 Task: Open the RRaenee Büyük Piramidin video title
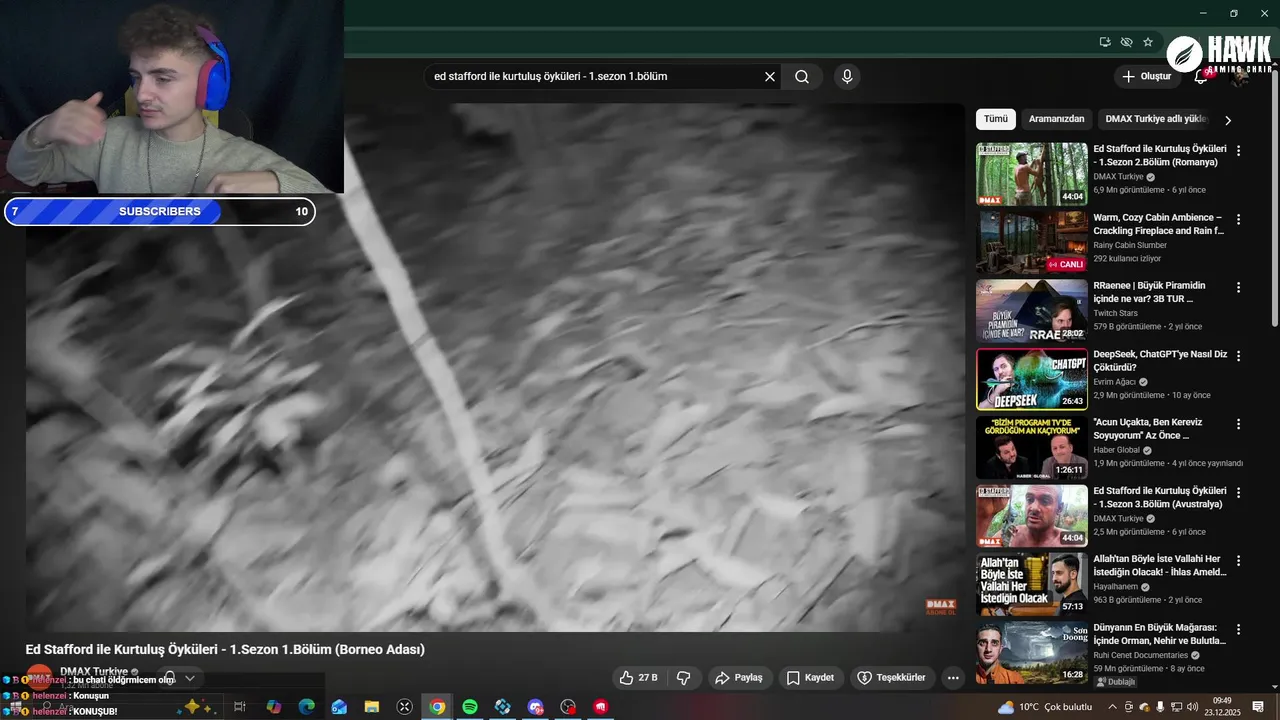(1149, 292)
